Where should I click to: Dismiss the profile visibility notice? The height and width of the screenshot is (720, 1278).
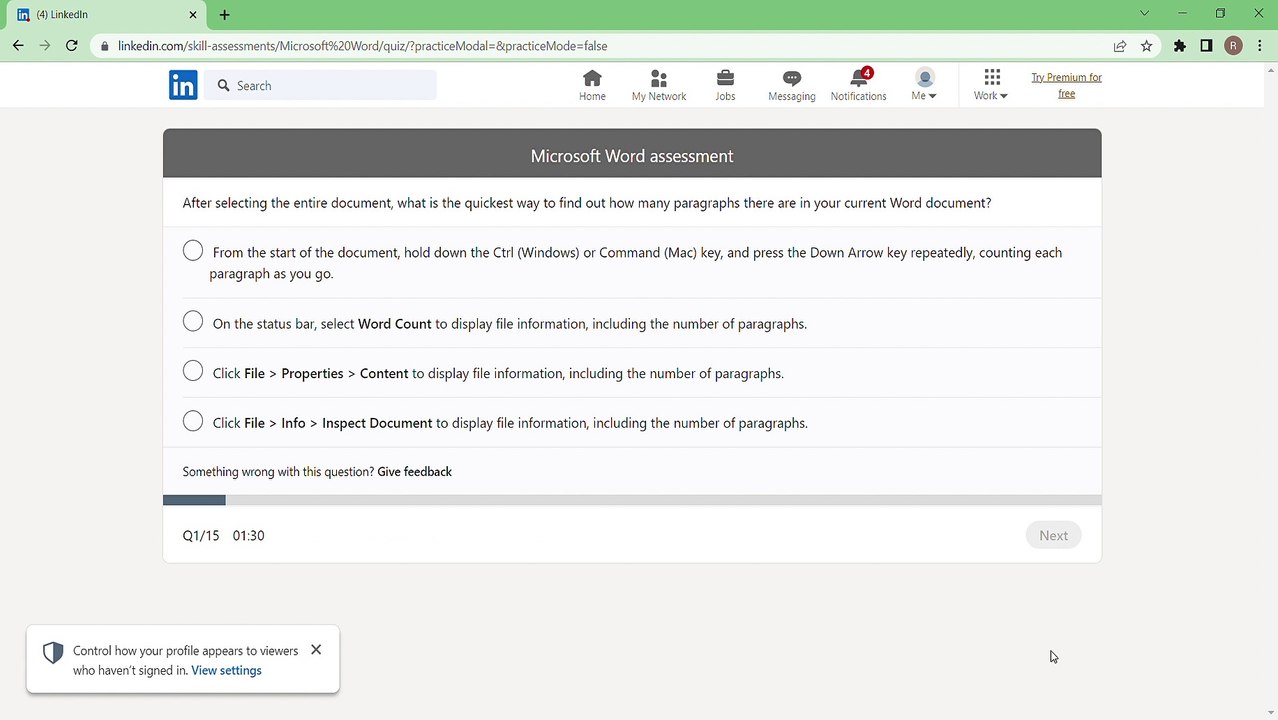[316, 649]
